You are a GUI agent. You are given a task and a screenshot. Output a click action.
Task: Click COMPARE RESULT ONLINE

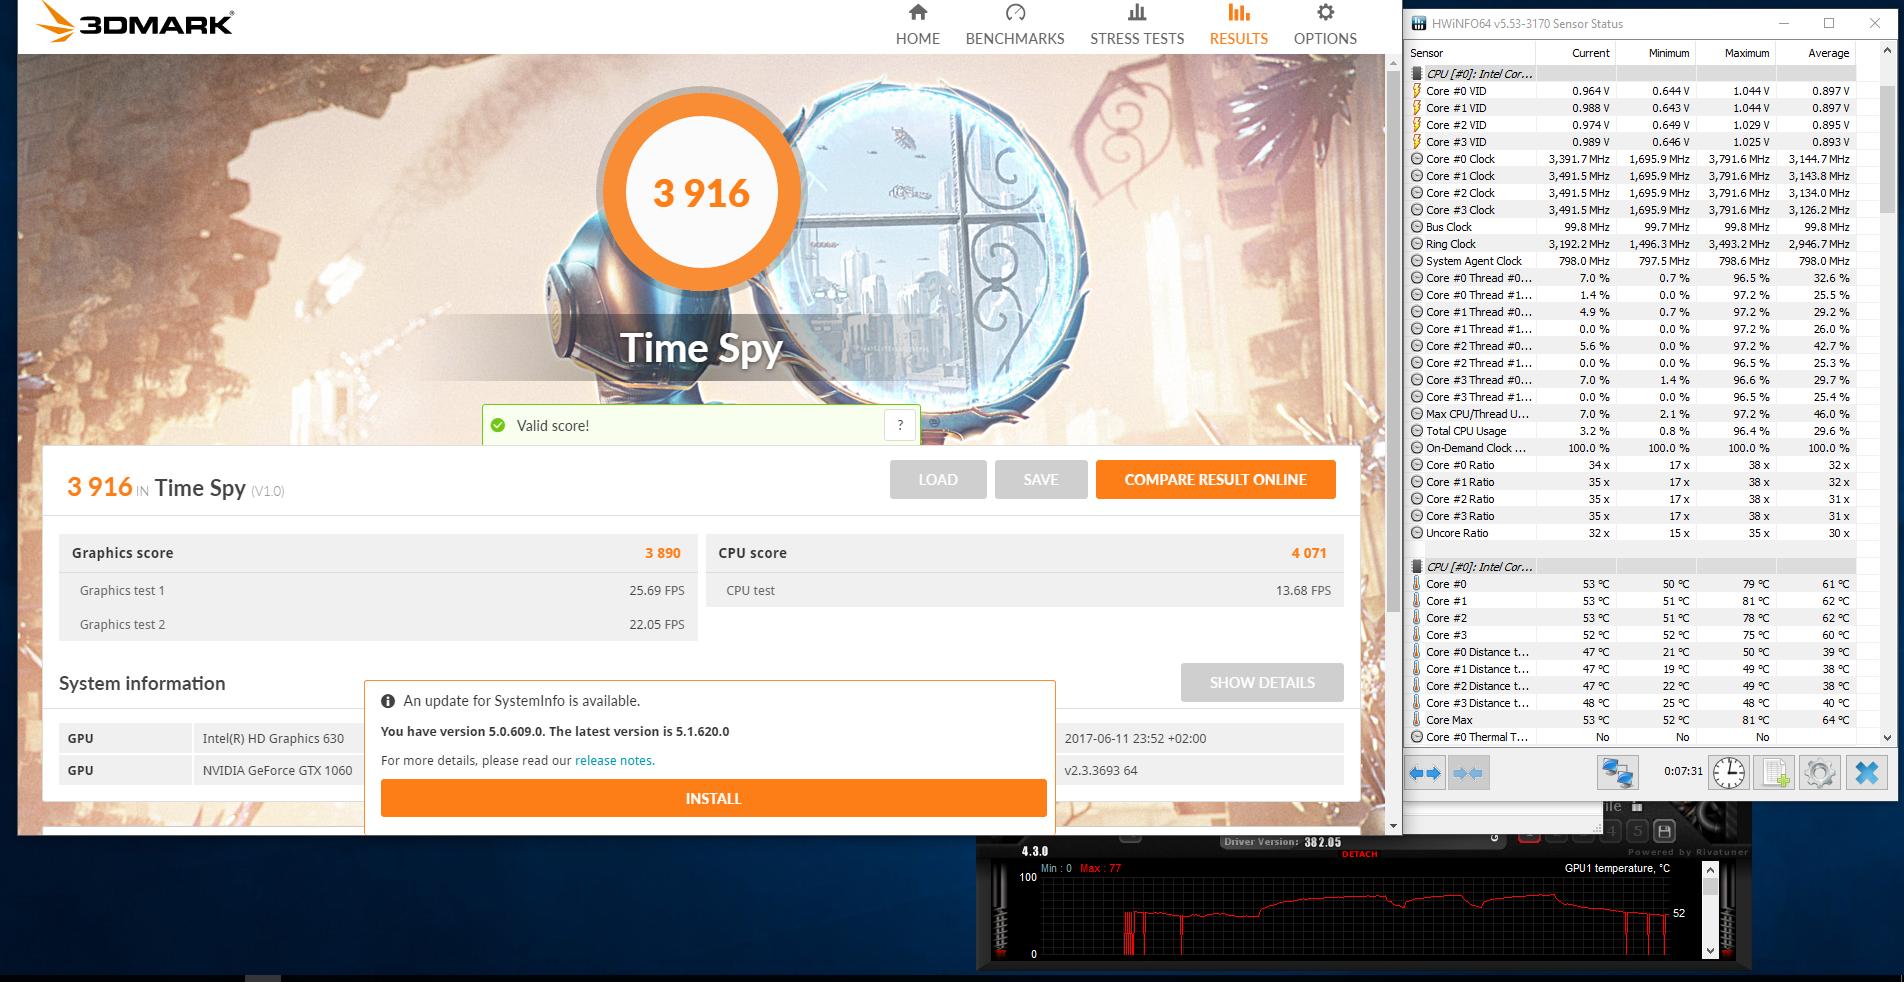(x=1215, y=479)
